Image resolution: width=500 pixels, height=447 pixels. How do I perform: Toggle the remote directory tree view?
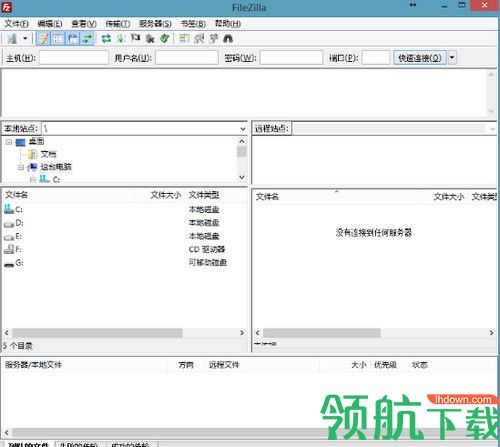click(x=73, y=39)
